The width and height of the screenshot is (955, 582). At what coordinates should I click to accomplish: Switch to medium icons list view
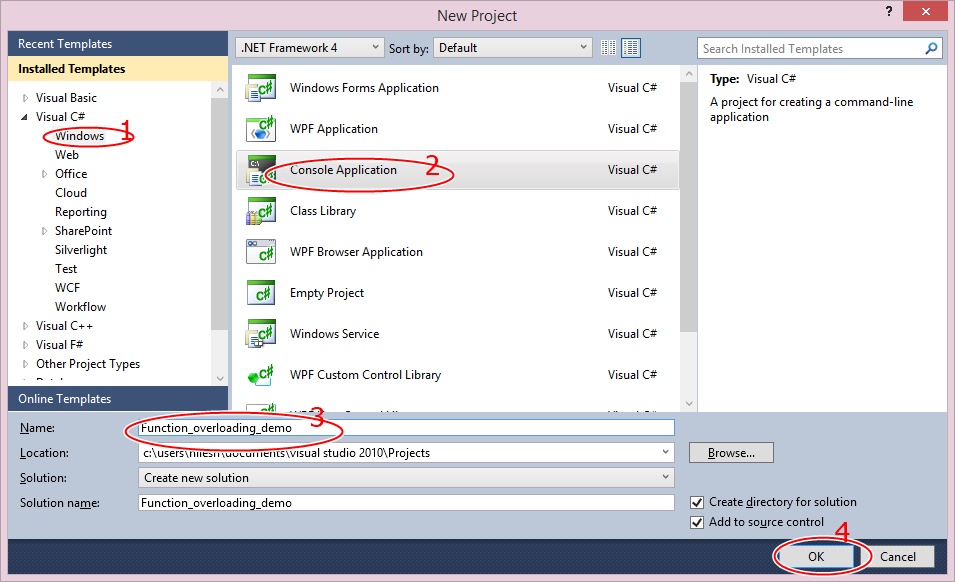630,47
